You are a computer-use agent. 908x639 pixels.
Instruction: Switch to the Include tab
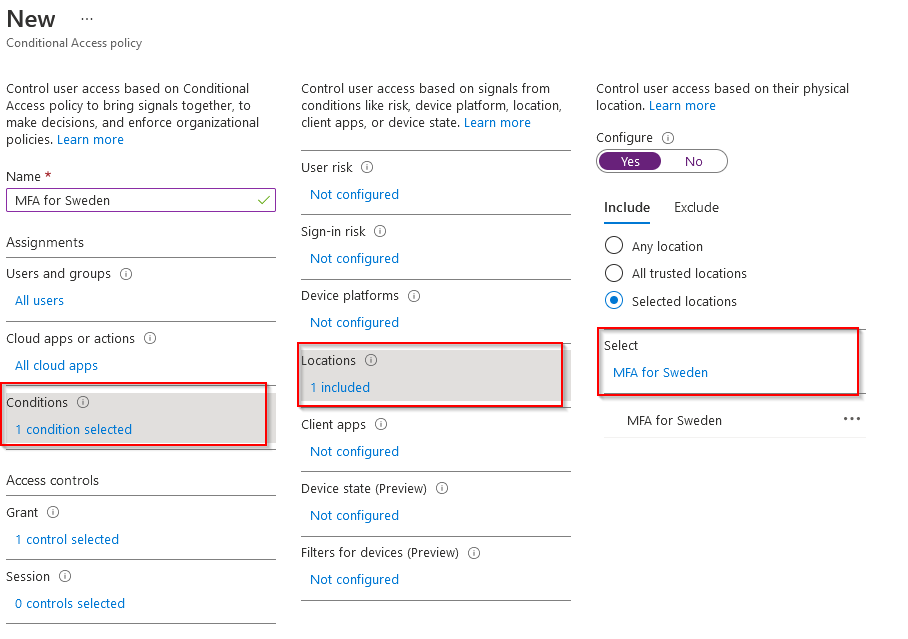click(x=627, y=208)
